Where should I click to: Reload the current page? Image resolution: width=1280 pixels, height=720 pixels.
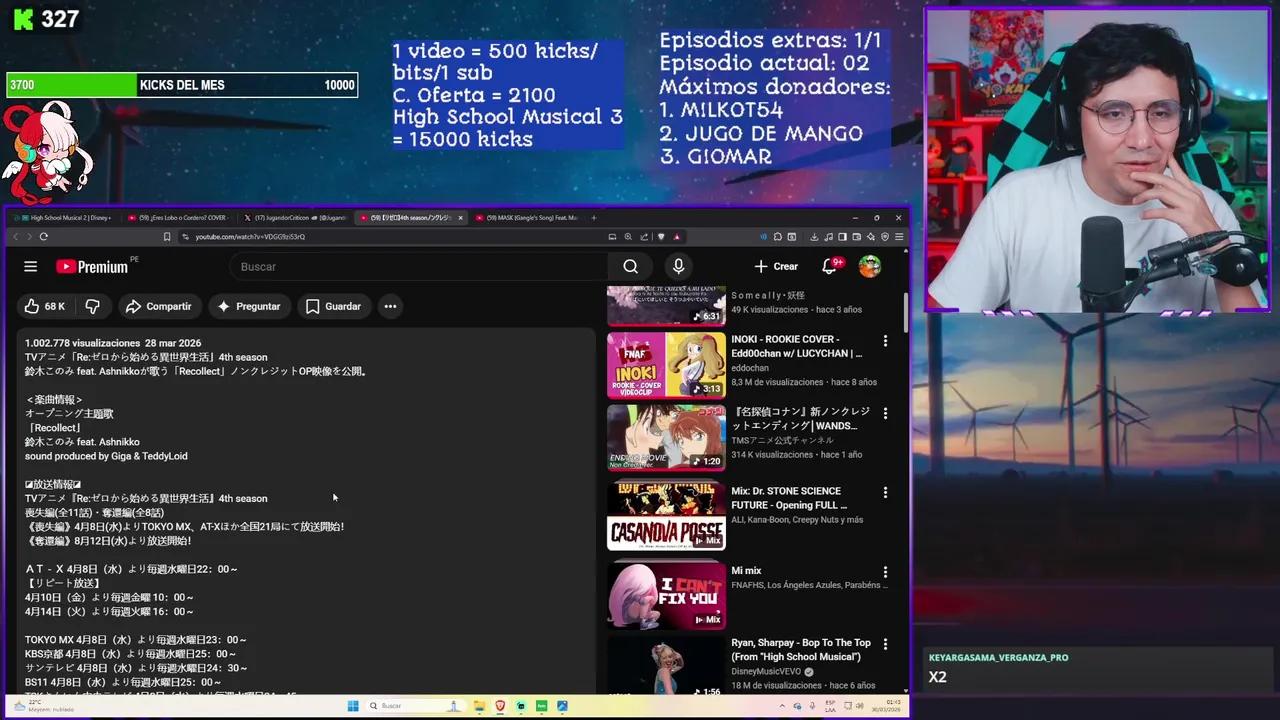pyautogui.click(x=43, y=237)
